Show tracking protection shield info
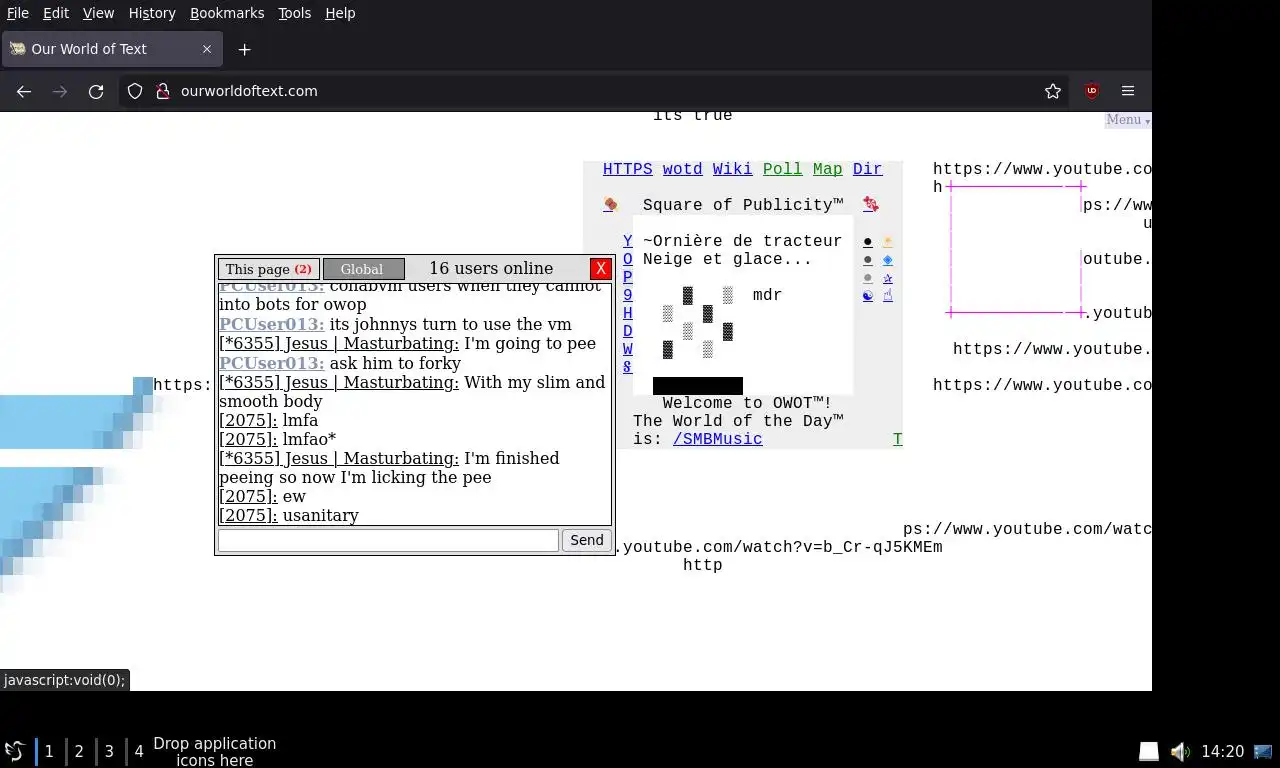The image size is (1280, 768). pos(135,91)
